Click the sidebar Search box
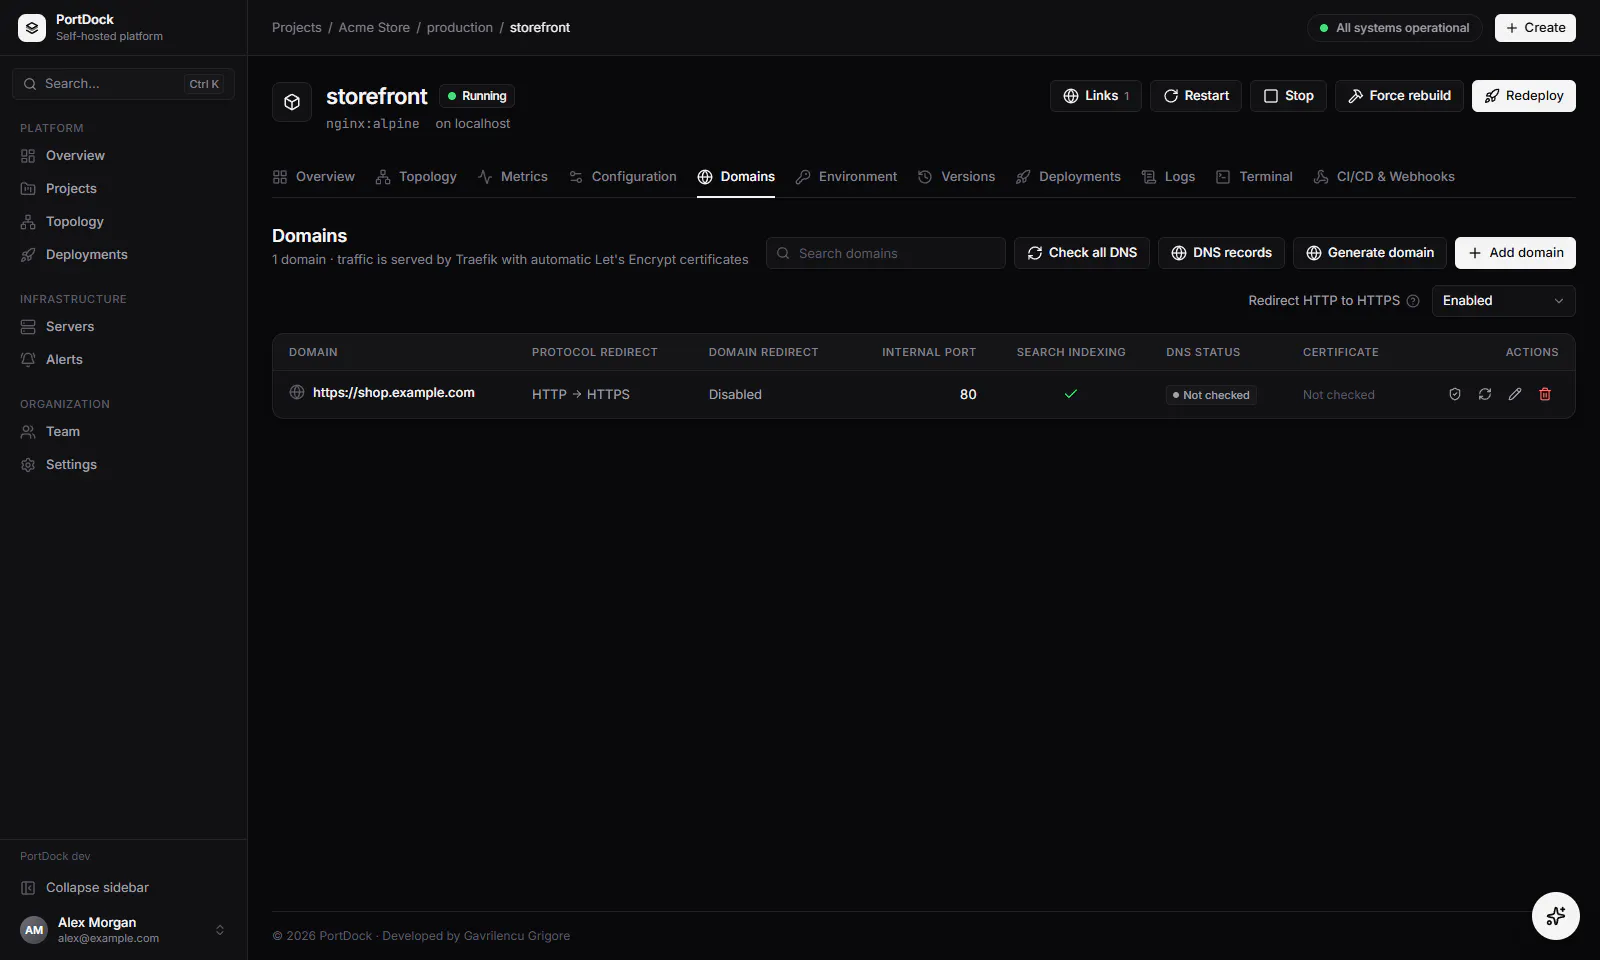This screenshot has height=960, width=1600. 123,84
